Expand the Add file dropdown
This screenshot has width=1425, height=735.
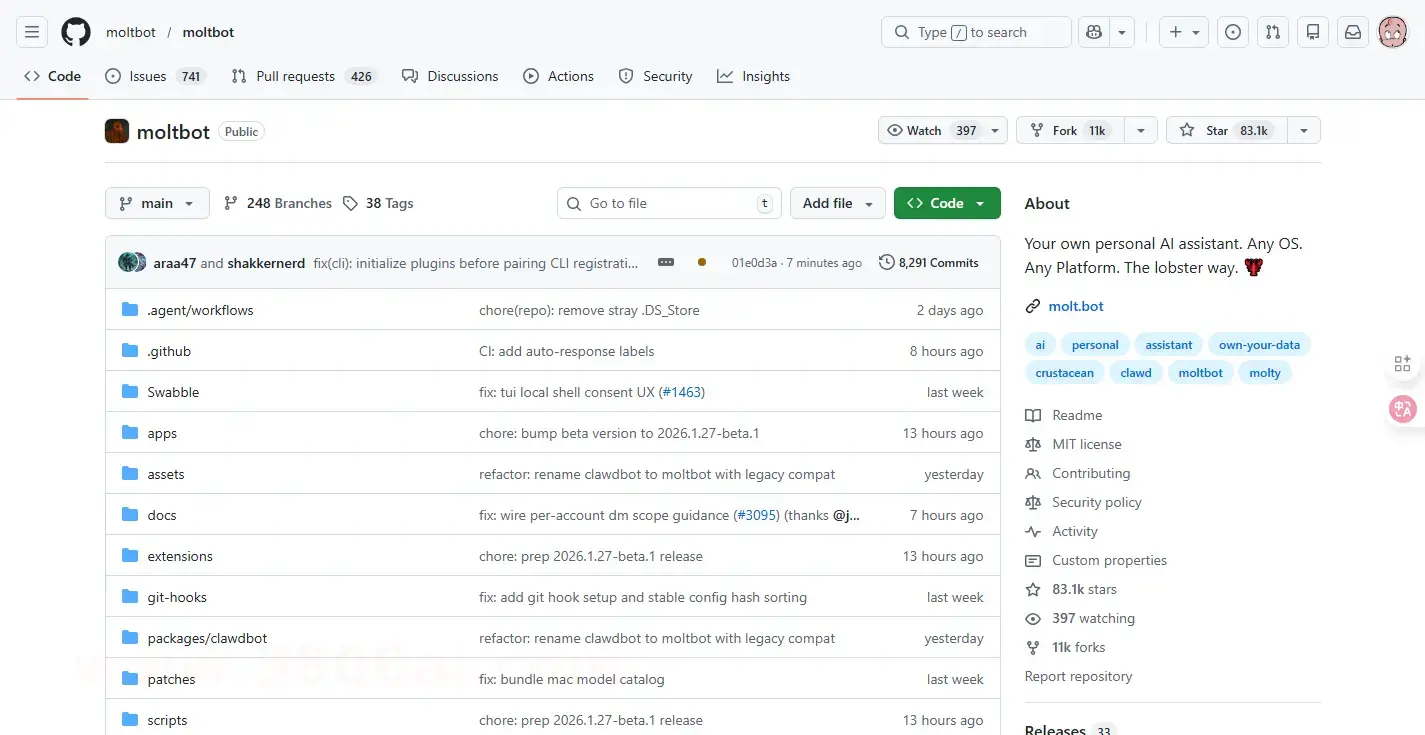point(837,203)
